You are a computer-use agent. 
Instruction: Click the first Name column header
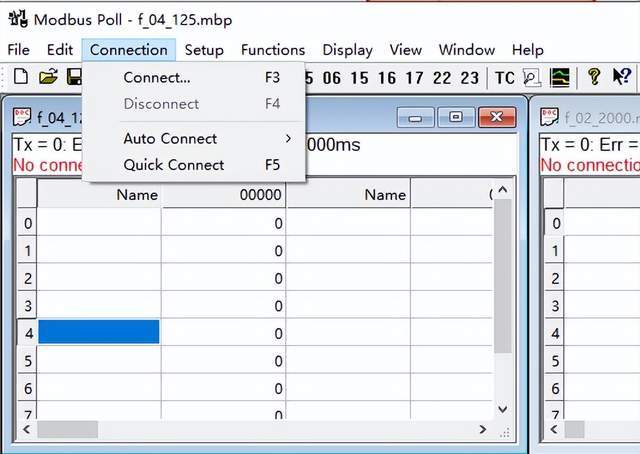click(99, 194)
